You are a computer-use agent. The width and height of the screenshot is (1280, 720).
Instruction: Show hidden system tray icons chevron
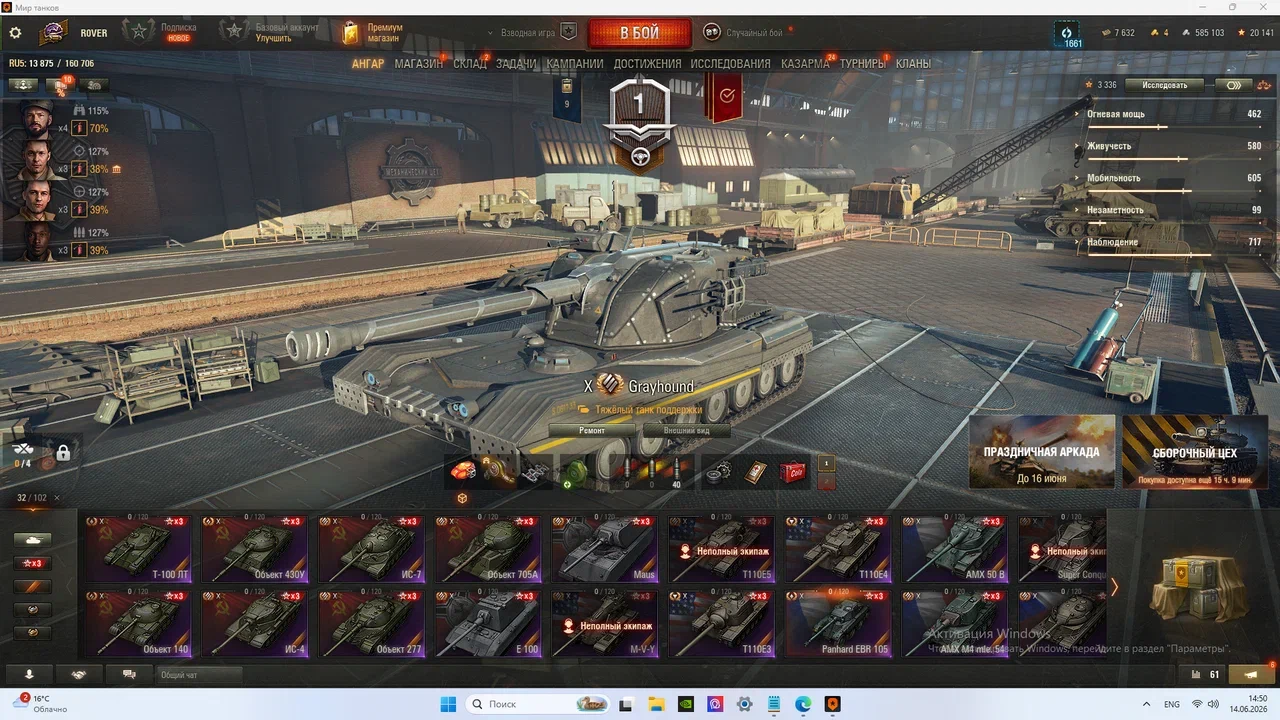point(1146,704)
